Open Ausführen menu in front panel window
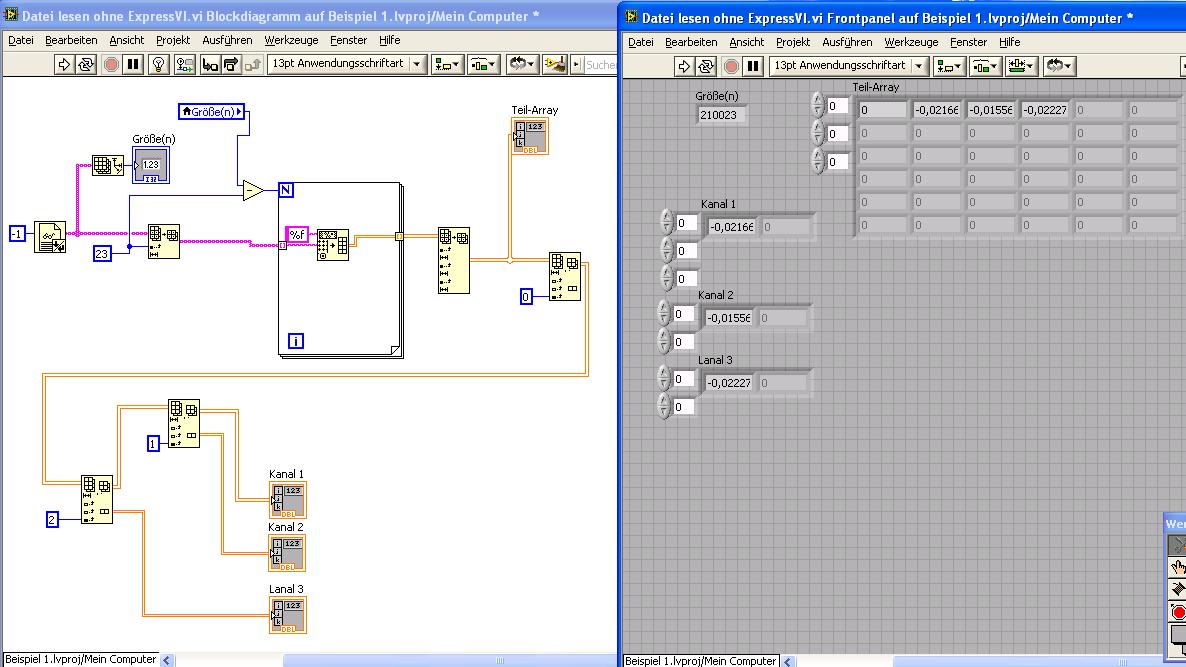The image size is (1186, 667). tap(847, 42)
